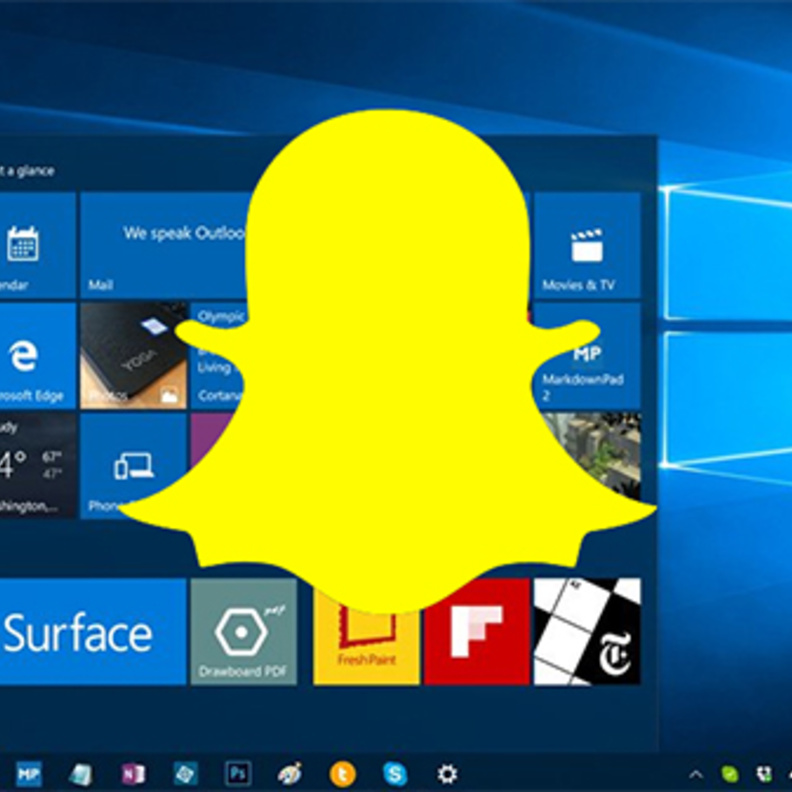Launch Movies & TV tile

point(586,246)
